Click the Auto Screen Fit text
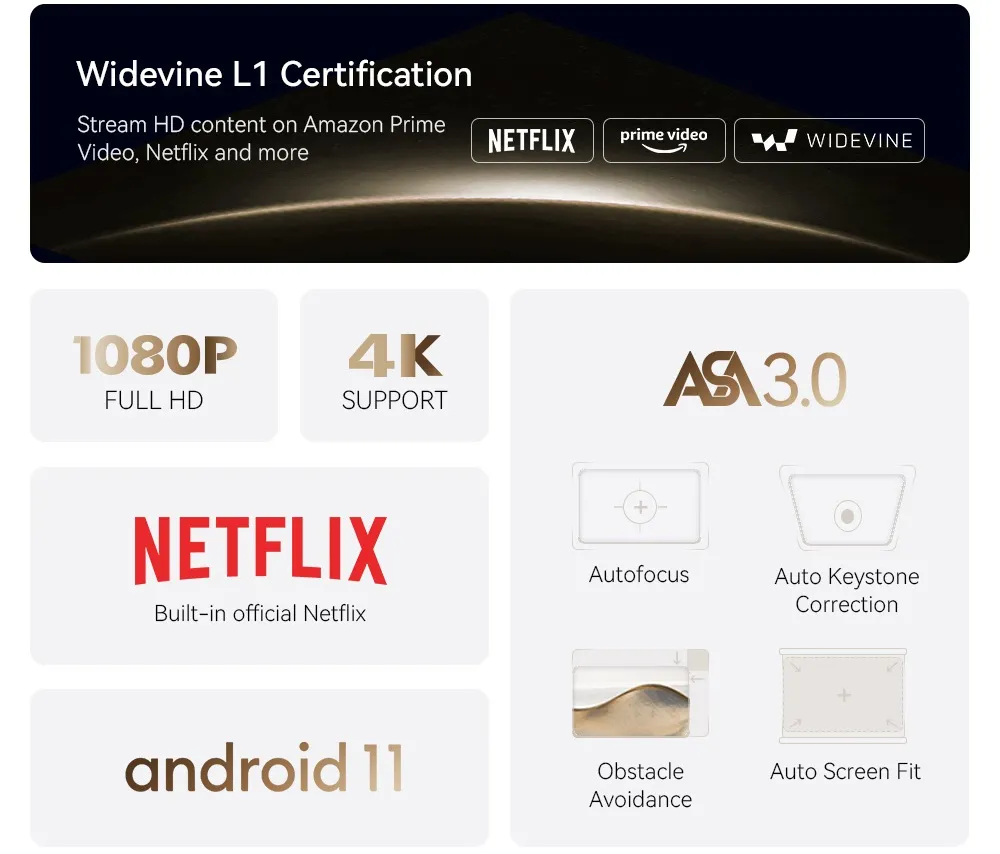 pos(845,772)
